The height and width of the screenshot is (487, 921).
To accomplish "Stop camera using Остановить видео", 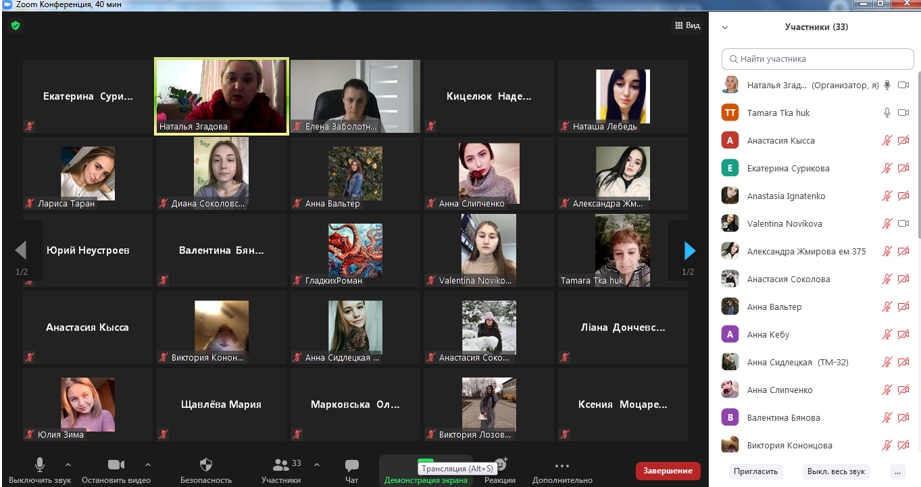I will (x=115, y=469).
